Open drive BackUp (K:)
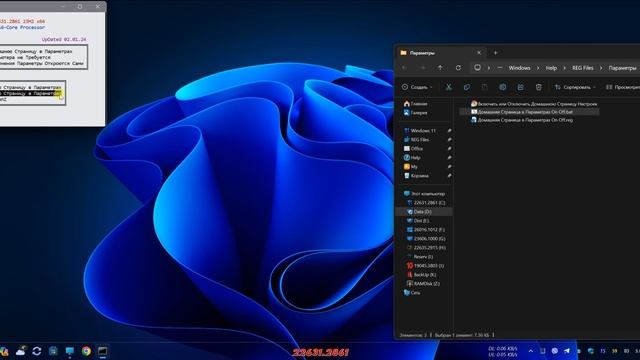 pos(421,275)
